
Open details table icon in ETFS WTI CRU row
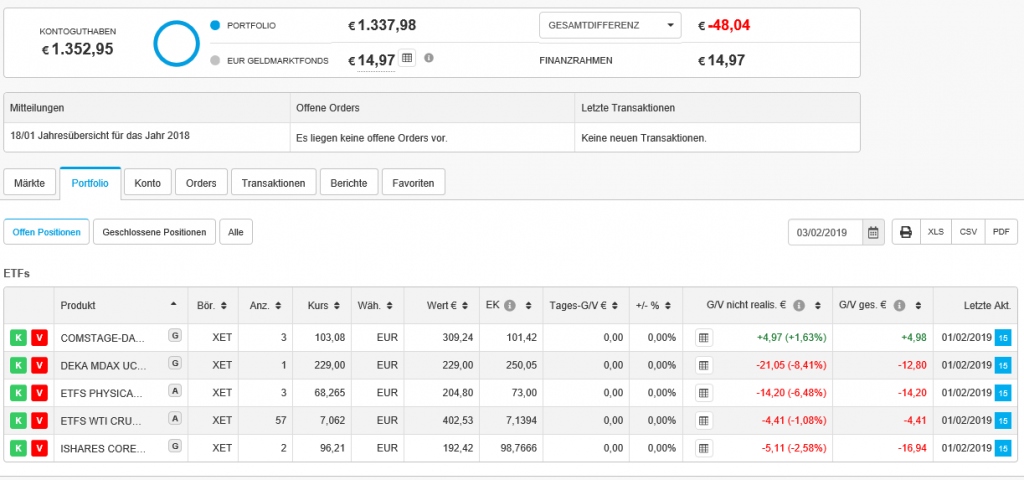[x=704, y=421]
